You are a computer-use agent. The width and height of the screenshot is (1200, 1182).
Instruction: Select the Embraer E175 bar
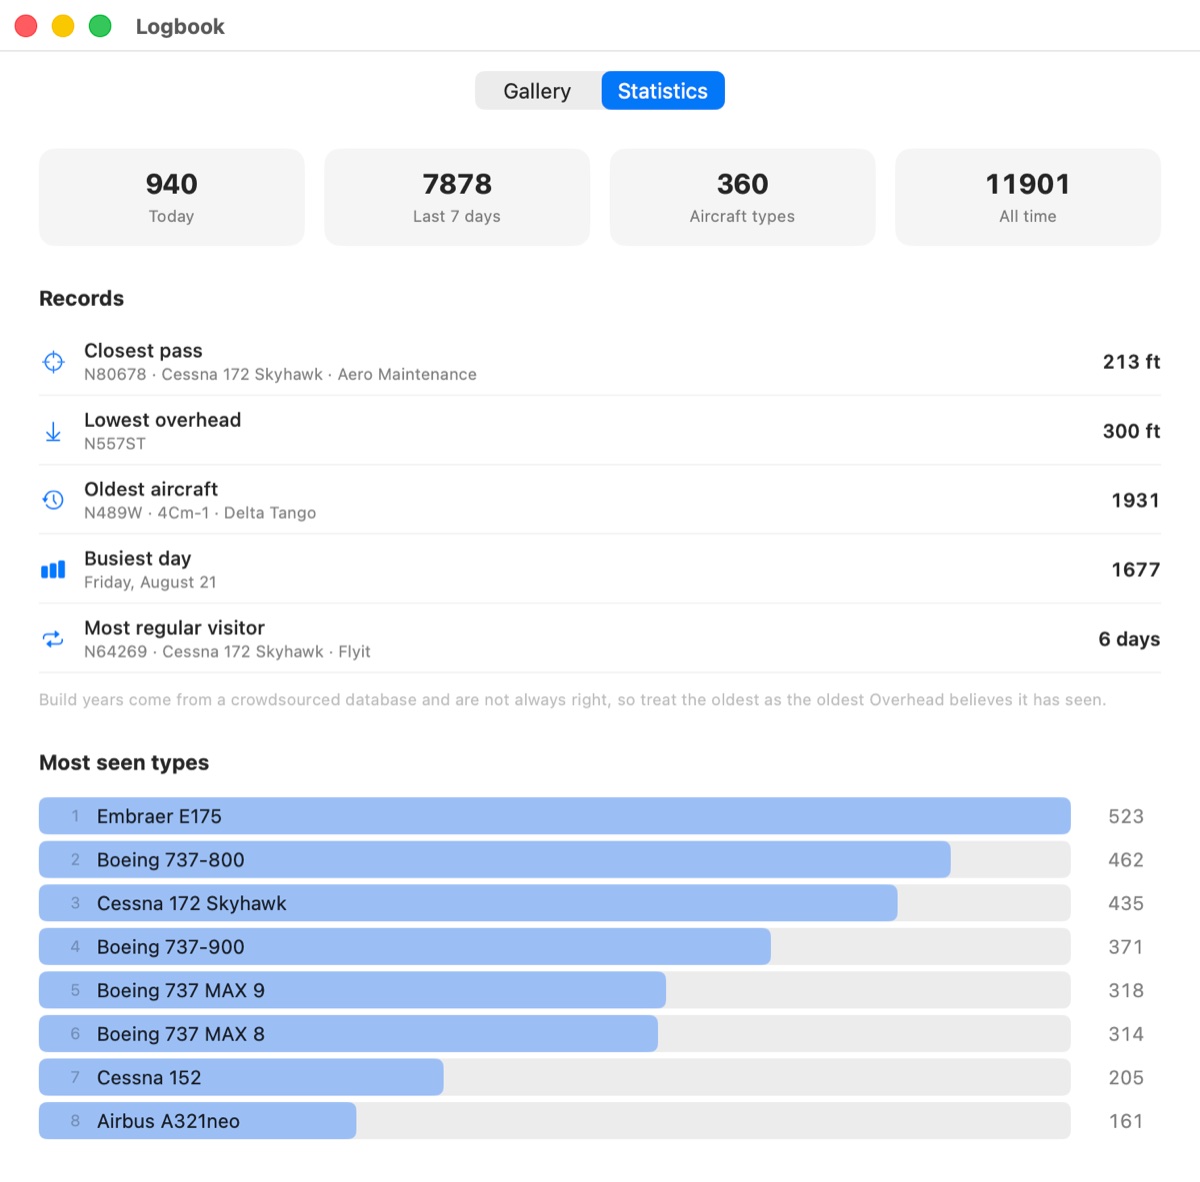tap(555, 816)
